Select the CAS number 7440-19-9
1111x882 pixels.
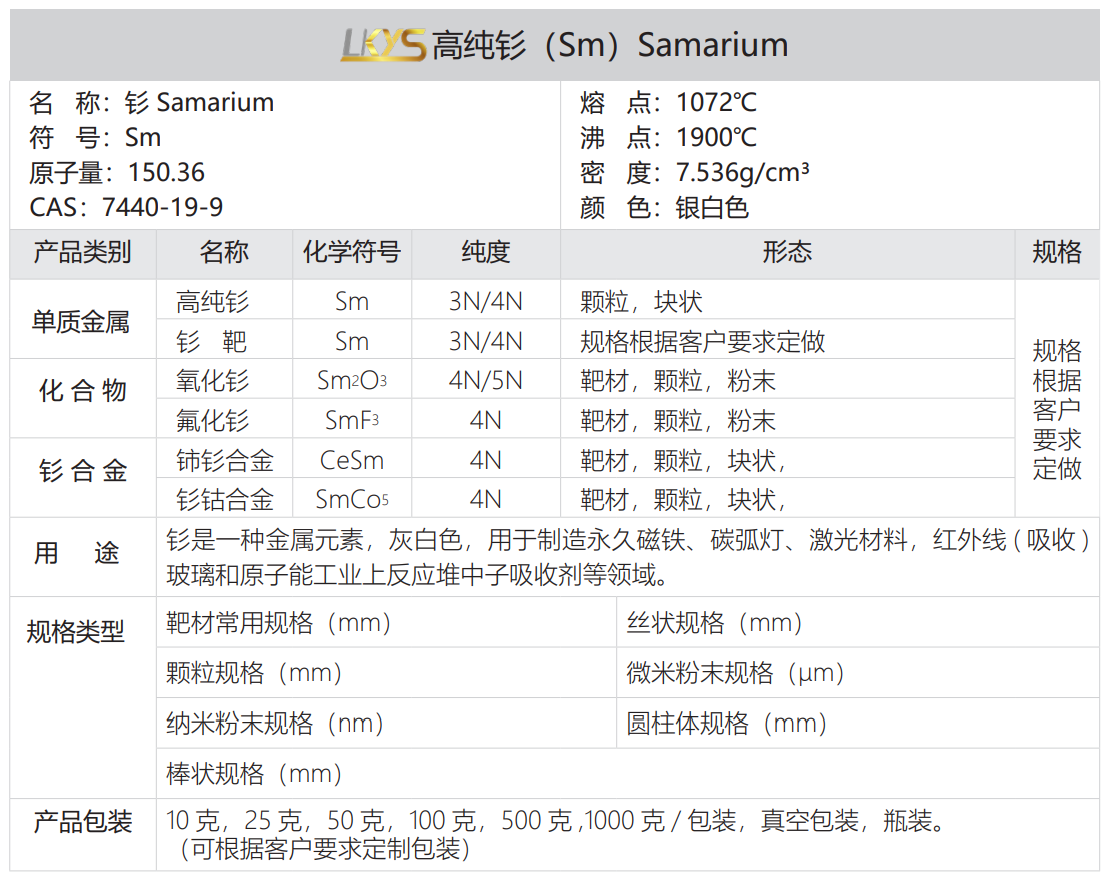pyautogui.click(x=162, y=207)
